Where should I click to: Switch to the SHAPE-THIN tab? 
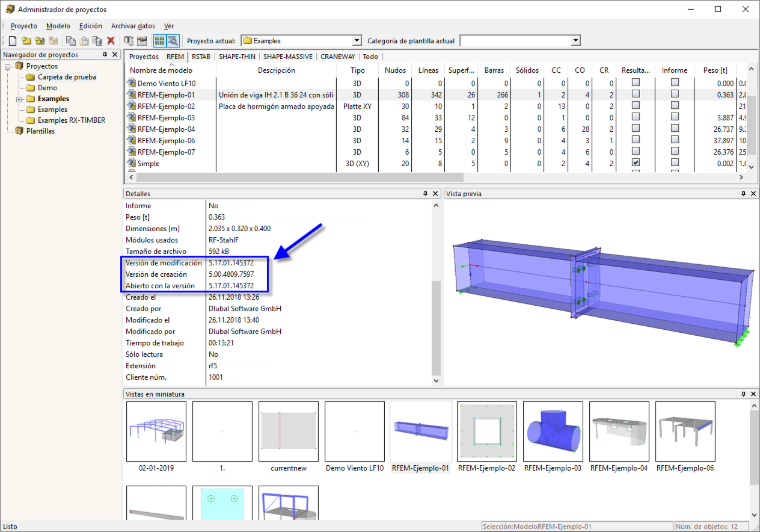237,57
